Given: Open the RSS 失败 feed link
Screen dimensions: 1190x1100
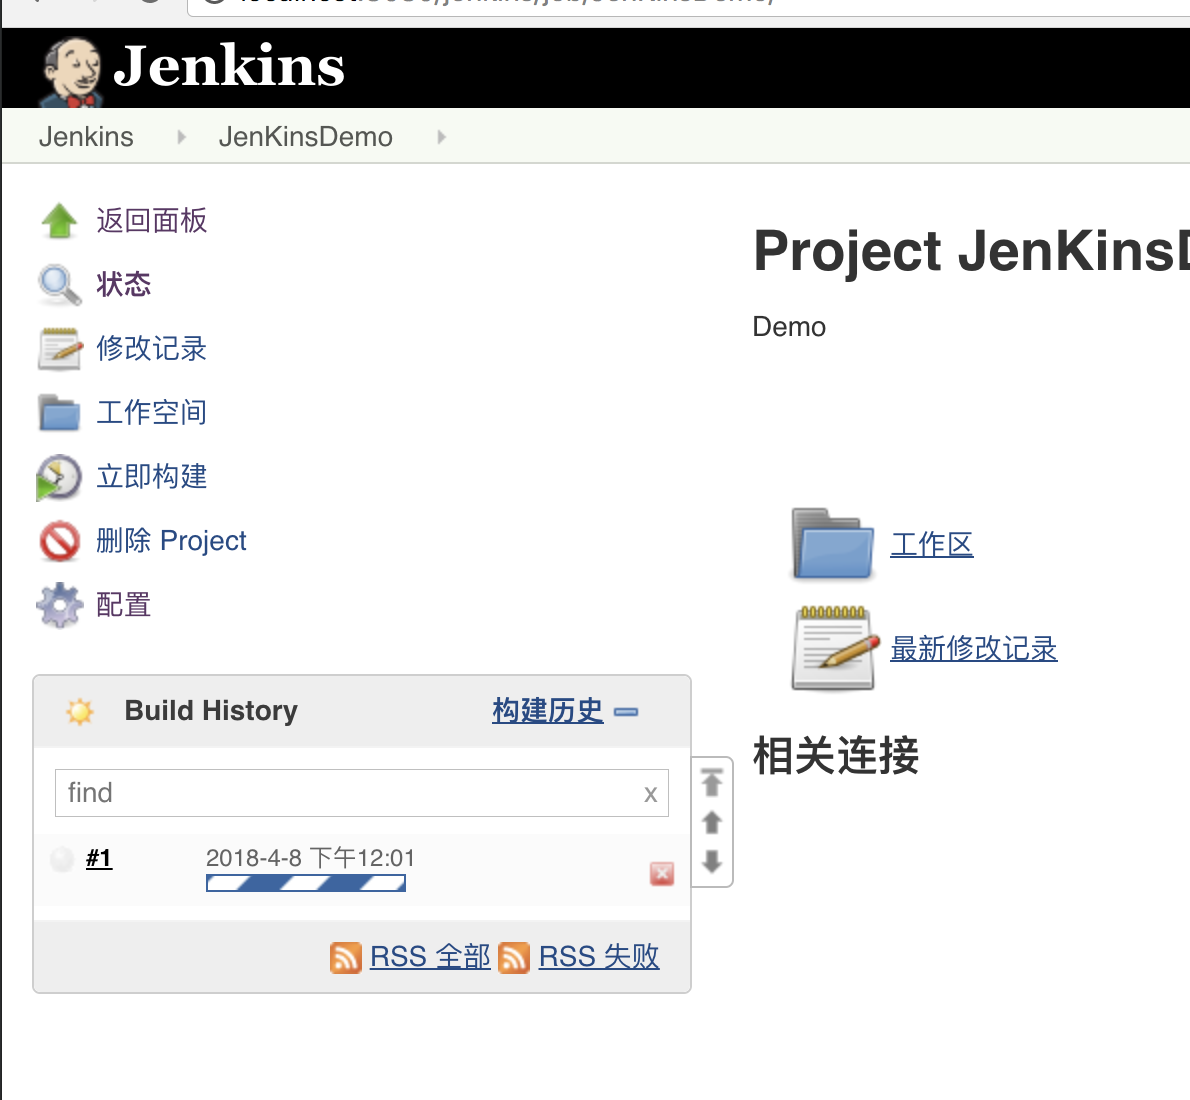Looking at the screenshot, I should click(x=599, y=957).
